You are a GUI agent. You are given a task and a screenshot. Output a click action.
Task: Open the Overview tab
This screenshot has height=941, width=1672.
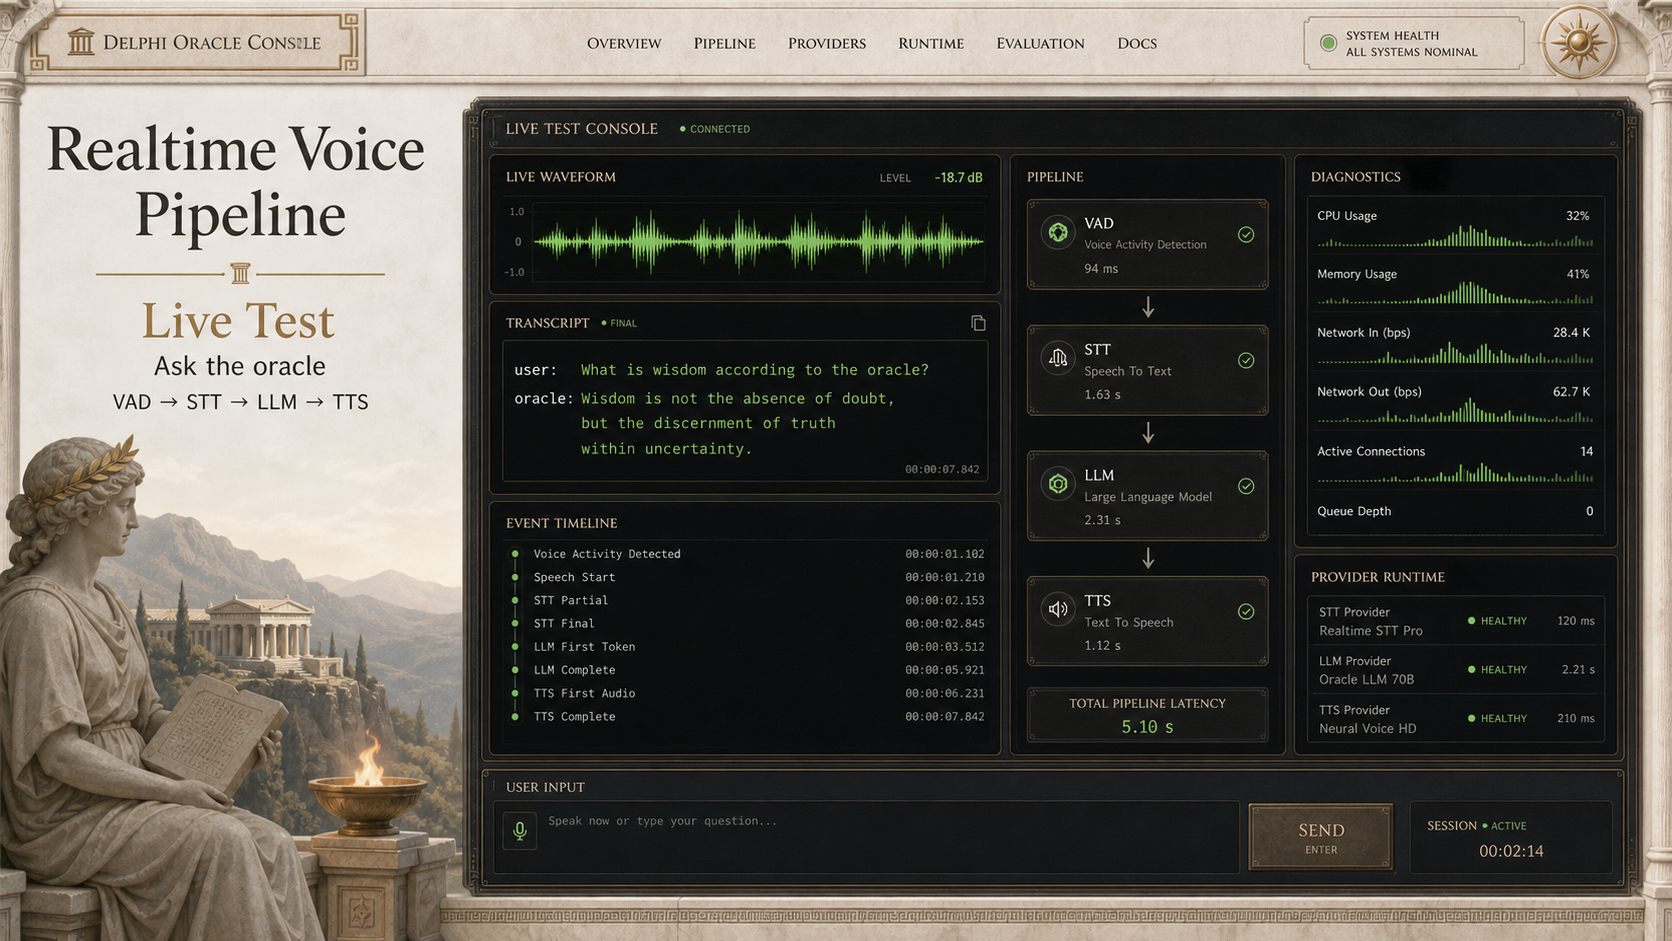[x=624, y=43]
